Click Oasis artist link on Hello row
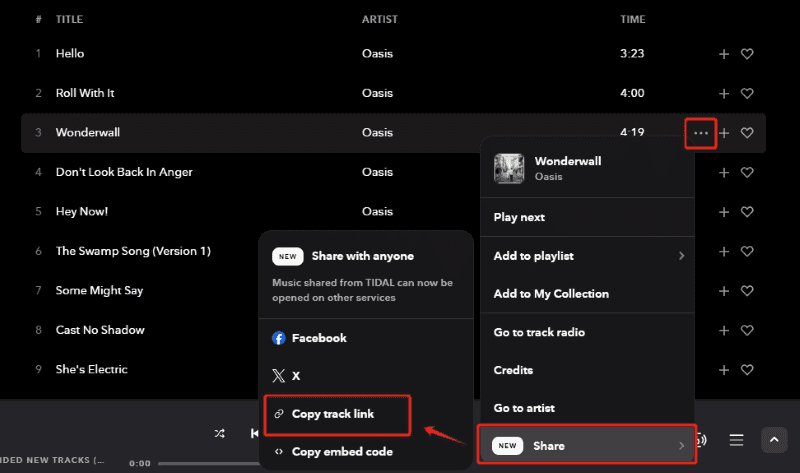Image resolution: width=800 pixels, height=473 pixels. point(378,54)
